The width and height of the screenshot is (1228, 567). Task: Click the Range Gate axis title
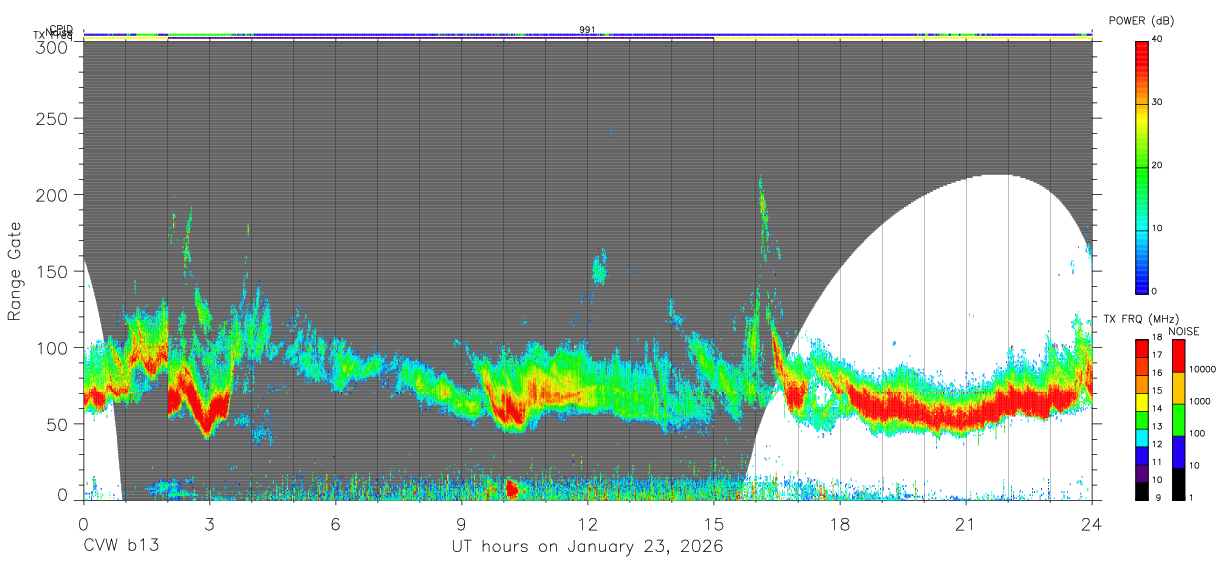(15, 272)
